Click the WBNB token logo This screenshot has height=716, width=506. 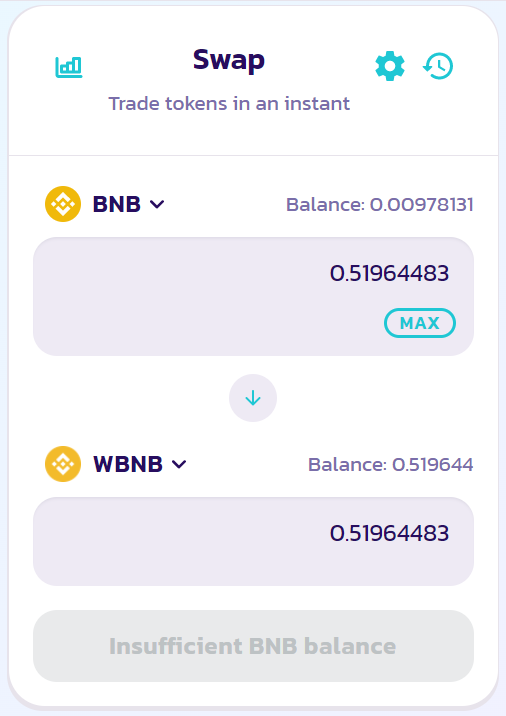coord(63,464)
